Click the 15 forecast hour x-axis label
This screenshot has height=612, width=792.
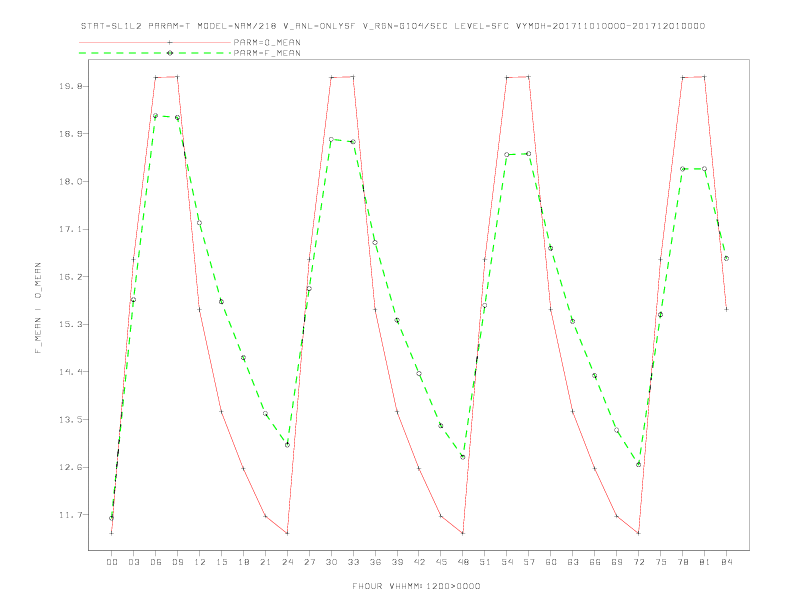click(x=221, y=562)
